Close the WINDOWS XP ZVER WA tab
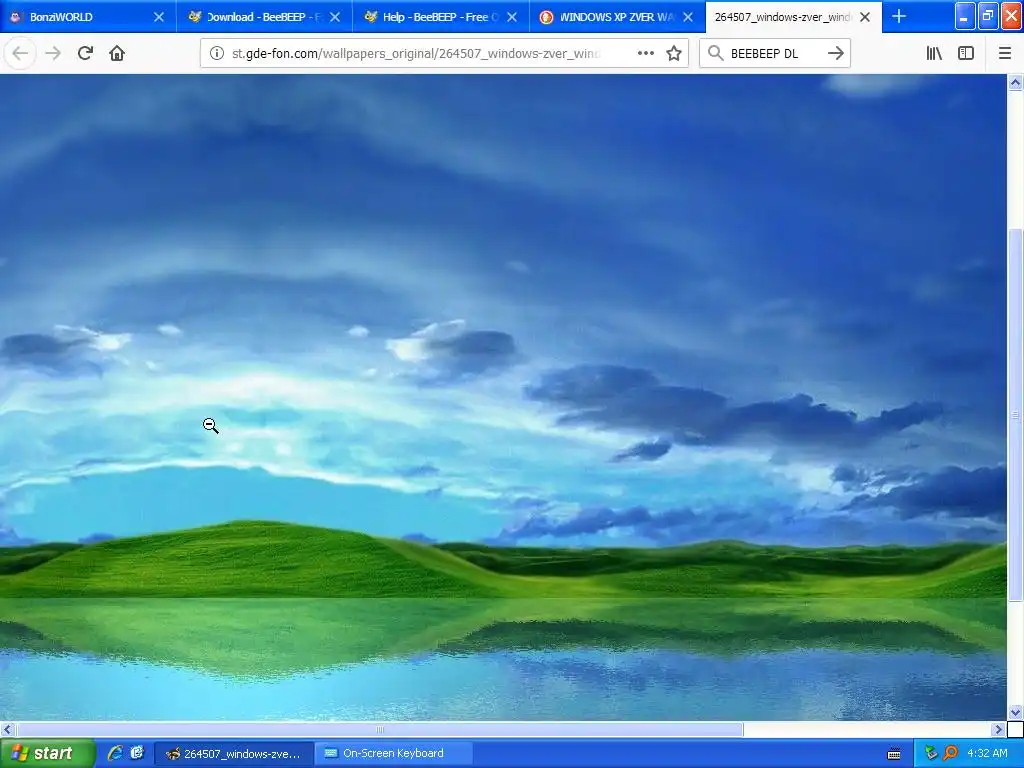 point(688,17)
